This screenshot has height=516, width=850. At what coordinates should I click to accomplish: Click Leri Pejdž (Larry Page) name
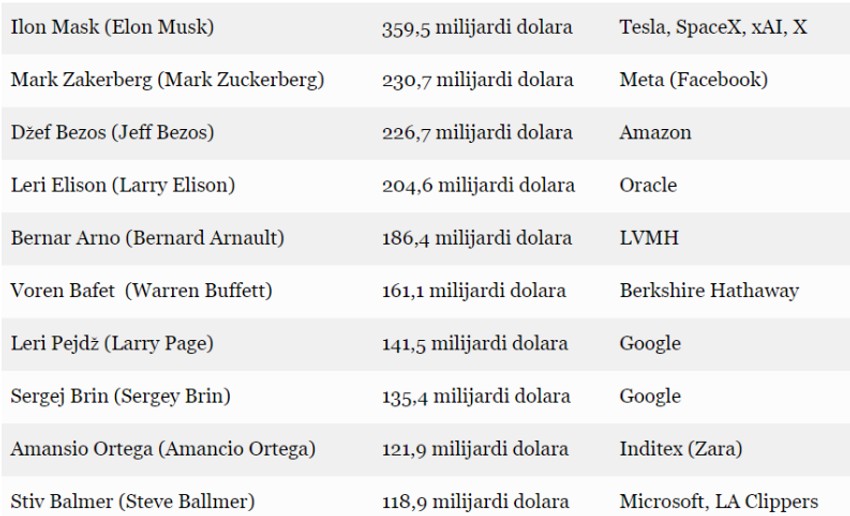[111, 343]
